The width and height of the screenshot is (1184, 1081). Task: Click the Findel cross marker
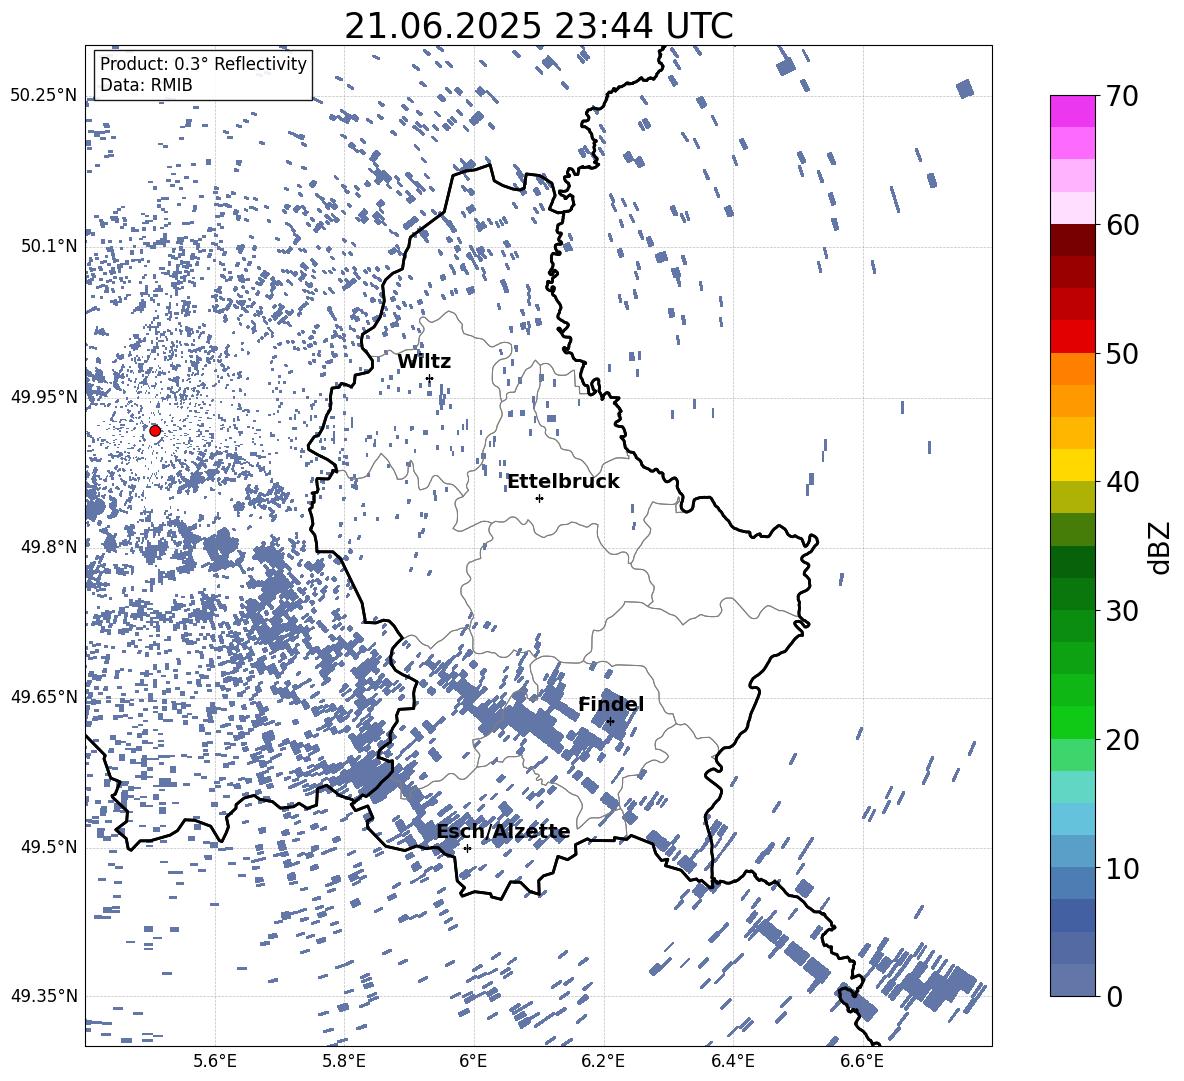[610, 722]
